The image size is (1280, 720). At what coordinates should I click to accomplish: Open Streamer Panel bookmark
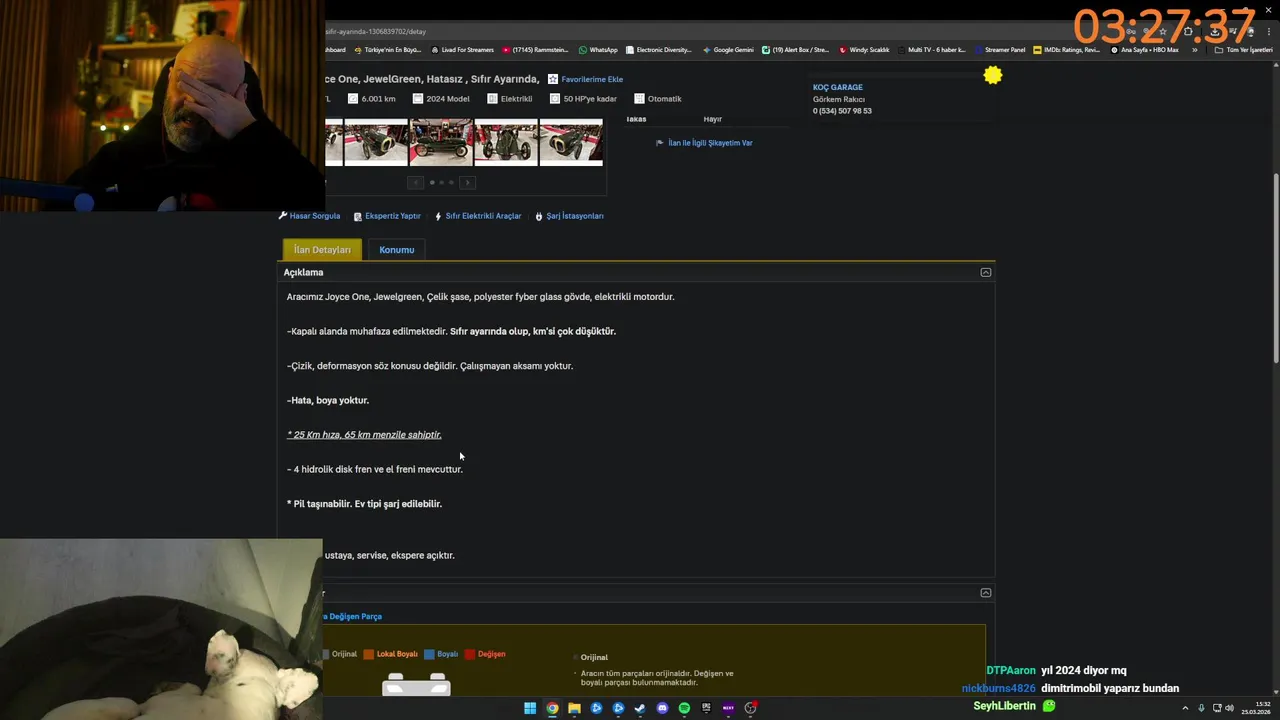(999, 50)
